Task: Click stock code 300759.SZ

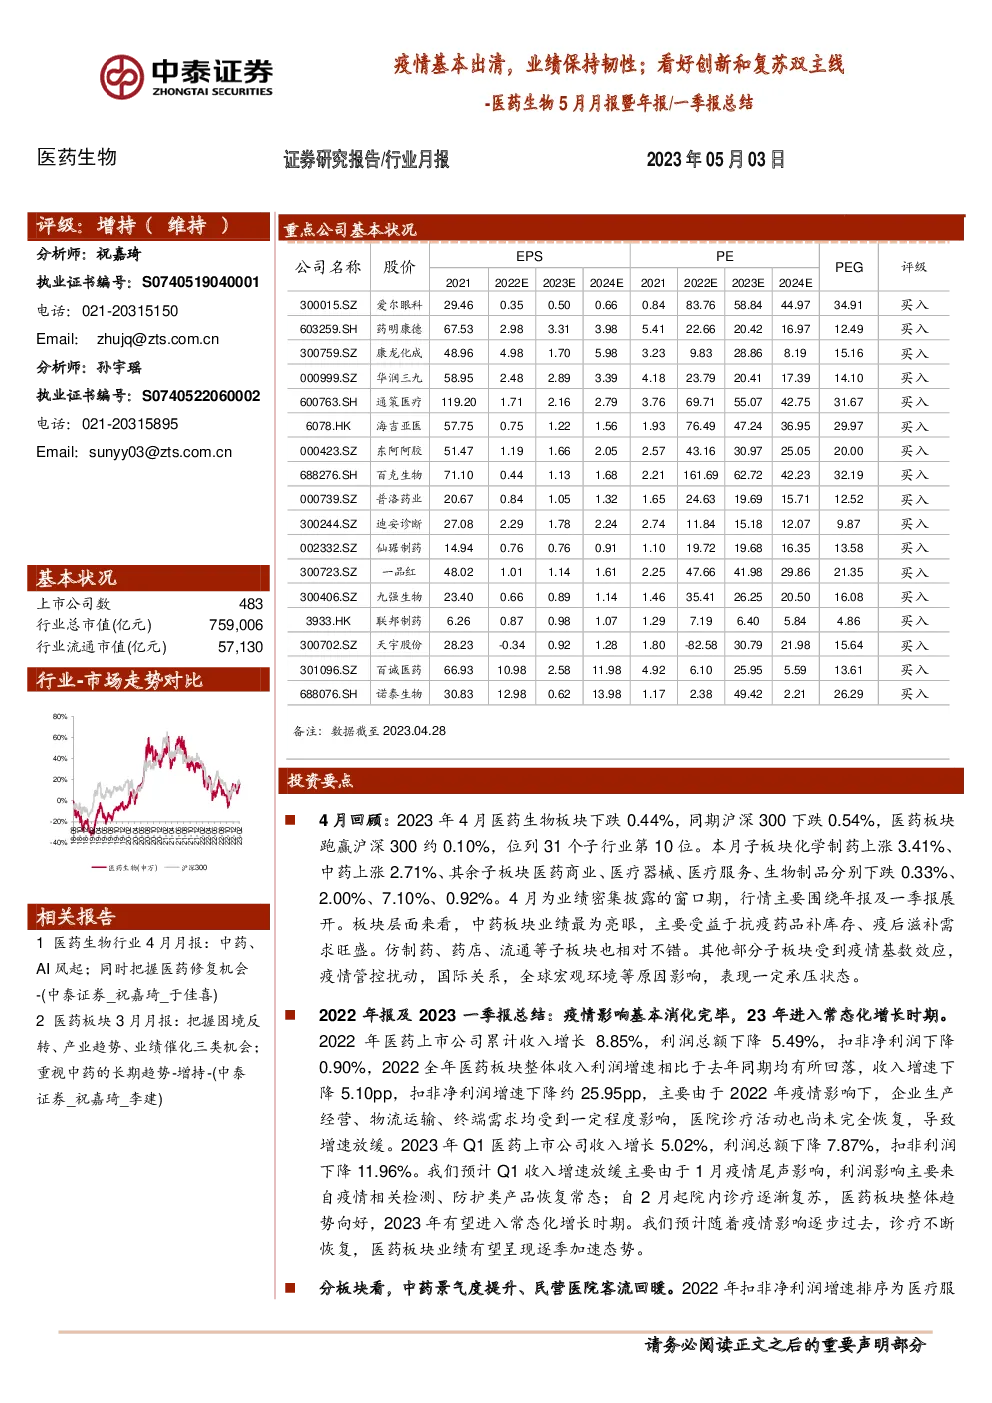Action: [328, 353]
